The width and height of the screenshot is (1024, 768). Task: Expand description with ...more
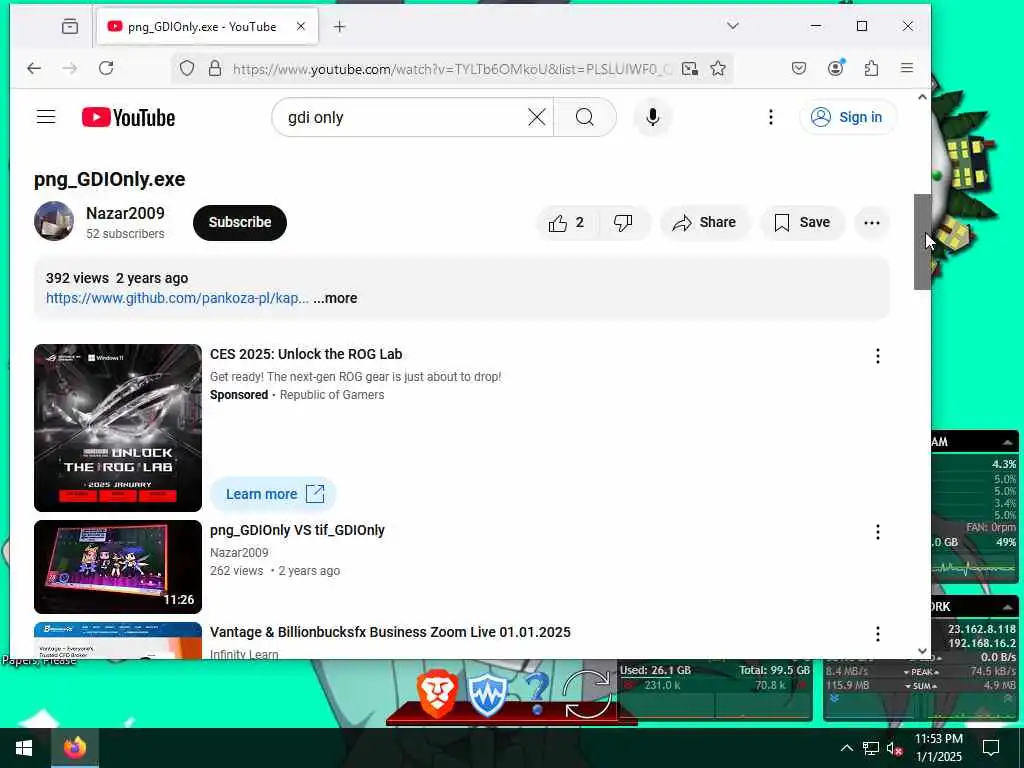[335, 298]
